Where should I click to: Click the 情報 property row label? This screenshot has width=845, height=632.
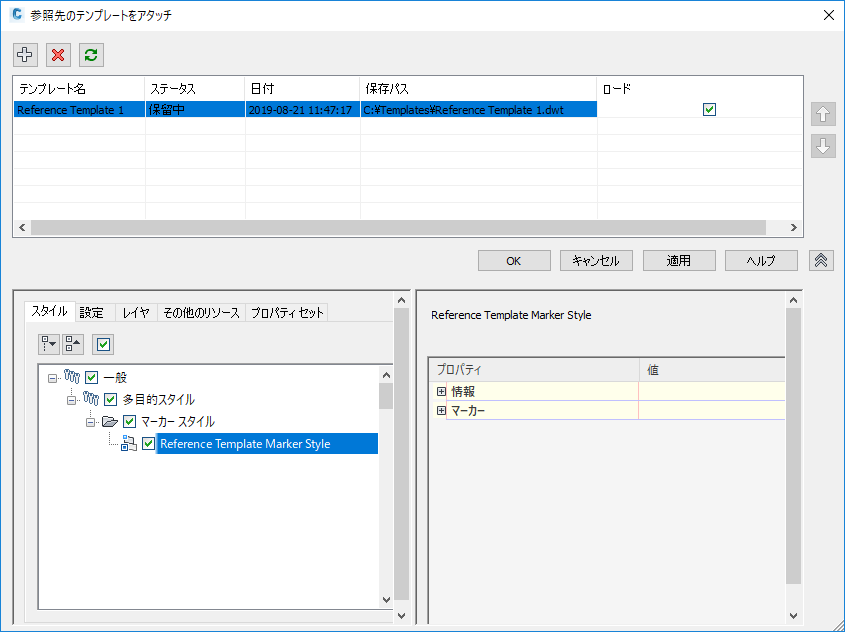[x=463, y=392]
